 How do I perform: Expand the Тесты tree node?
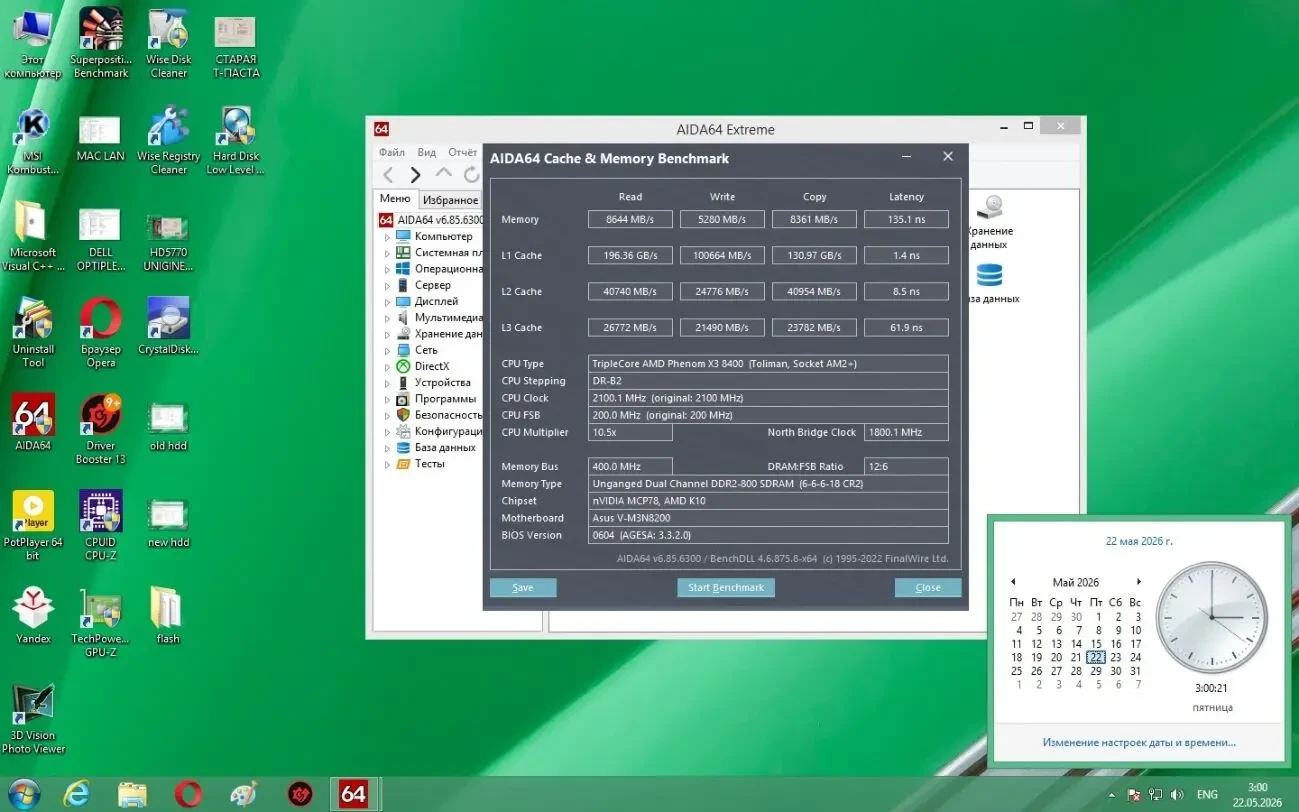click(388, 464)
